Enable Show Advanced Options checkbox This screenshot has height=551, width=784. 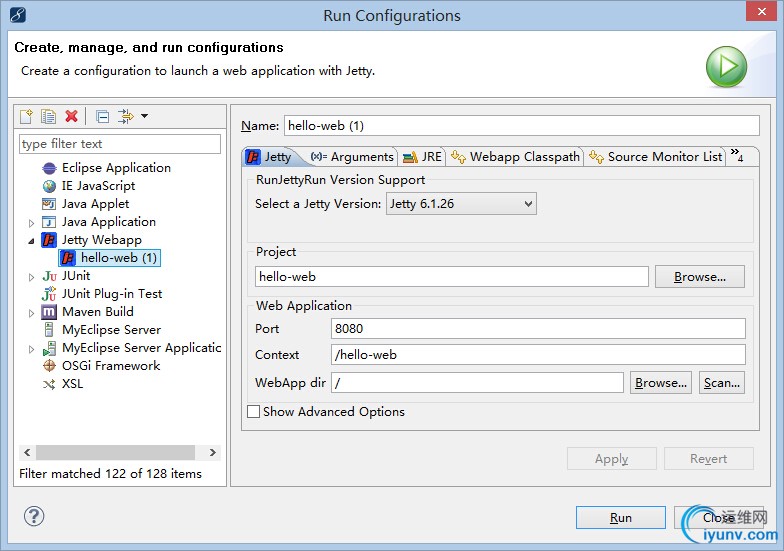pos(254,412)
